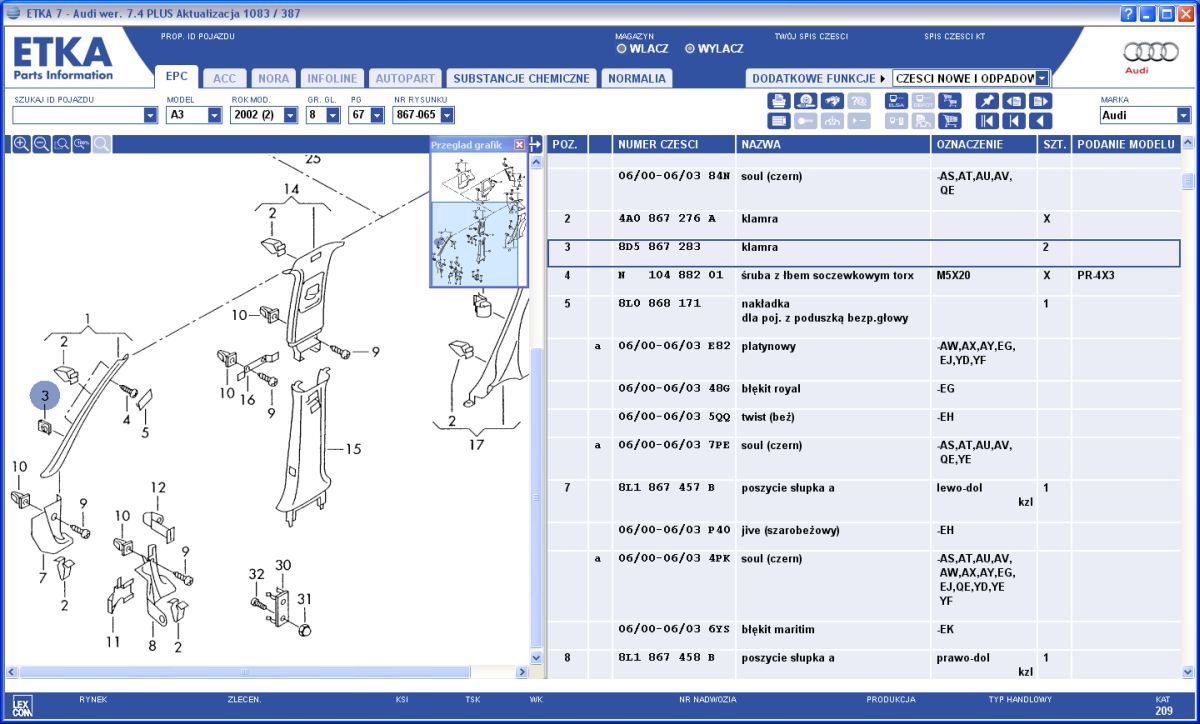Open the help question mark button
This screenshot has width=1200, height=724.
[x=1129, y=13]
